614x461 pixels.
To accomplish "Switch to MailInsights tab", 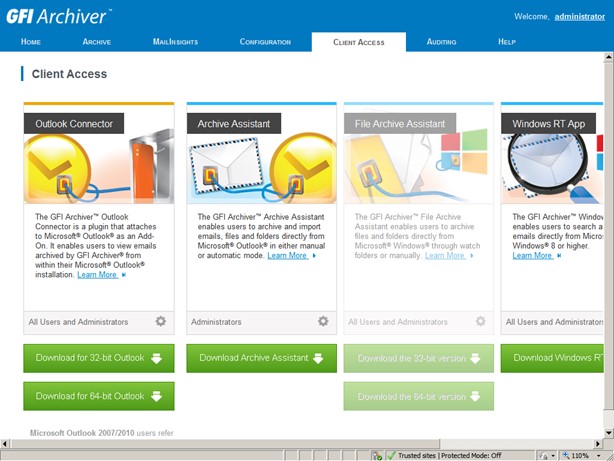I will coord(175,42).
